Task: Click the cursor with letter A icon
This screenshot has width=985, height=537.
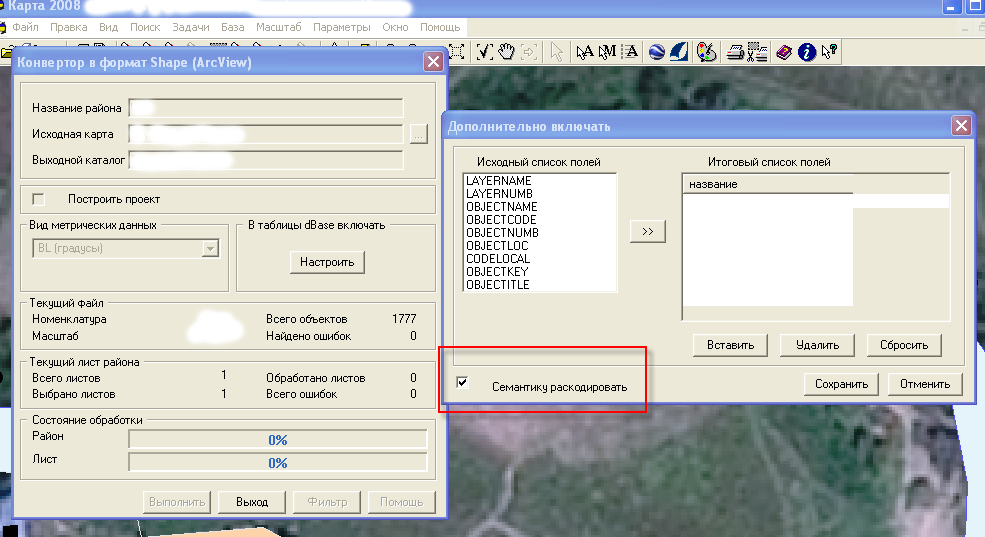Action: click(x=584, y=52)
